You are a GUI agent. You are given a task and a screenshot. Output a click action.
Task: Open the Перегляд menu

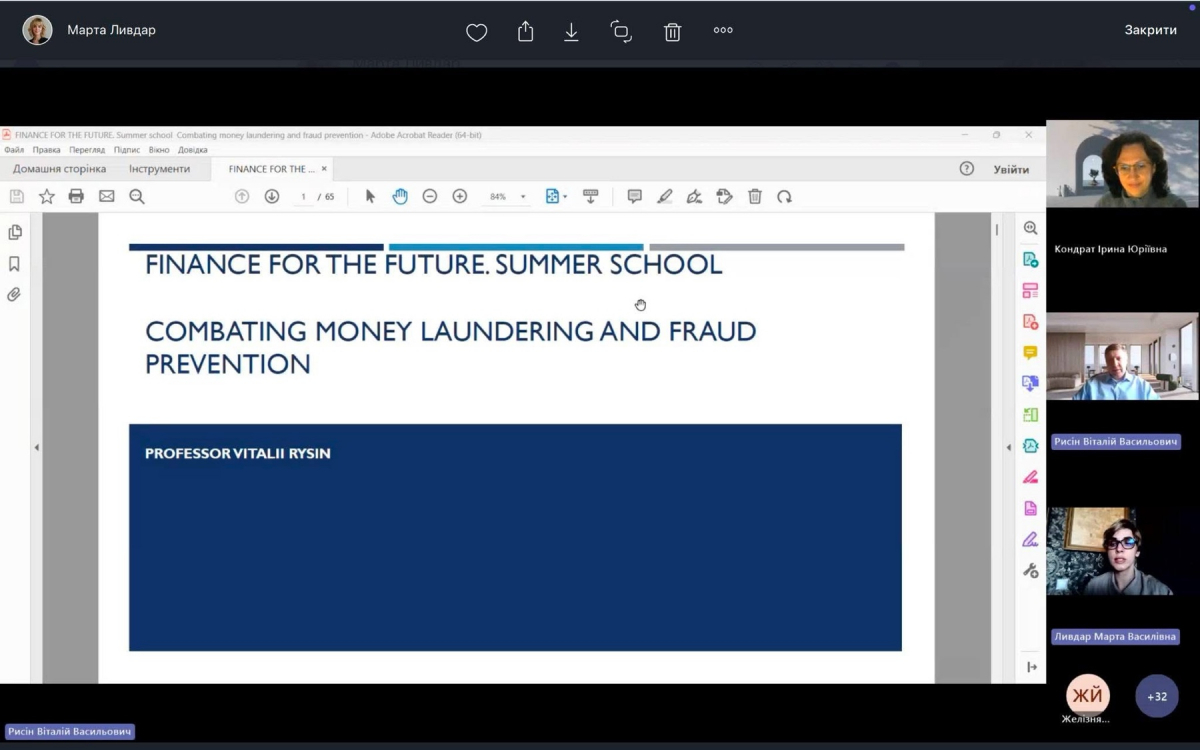(87, 150)
